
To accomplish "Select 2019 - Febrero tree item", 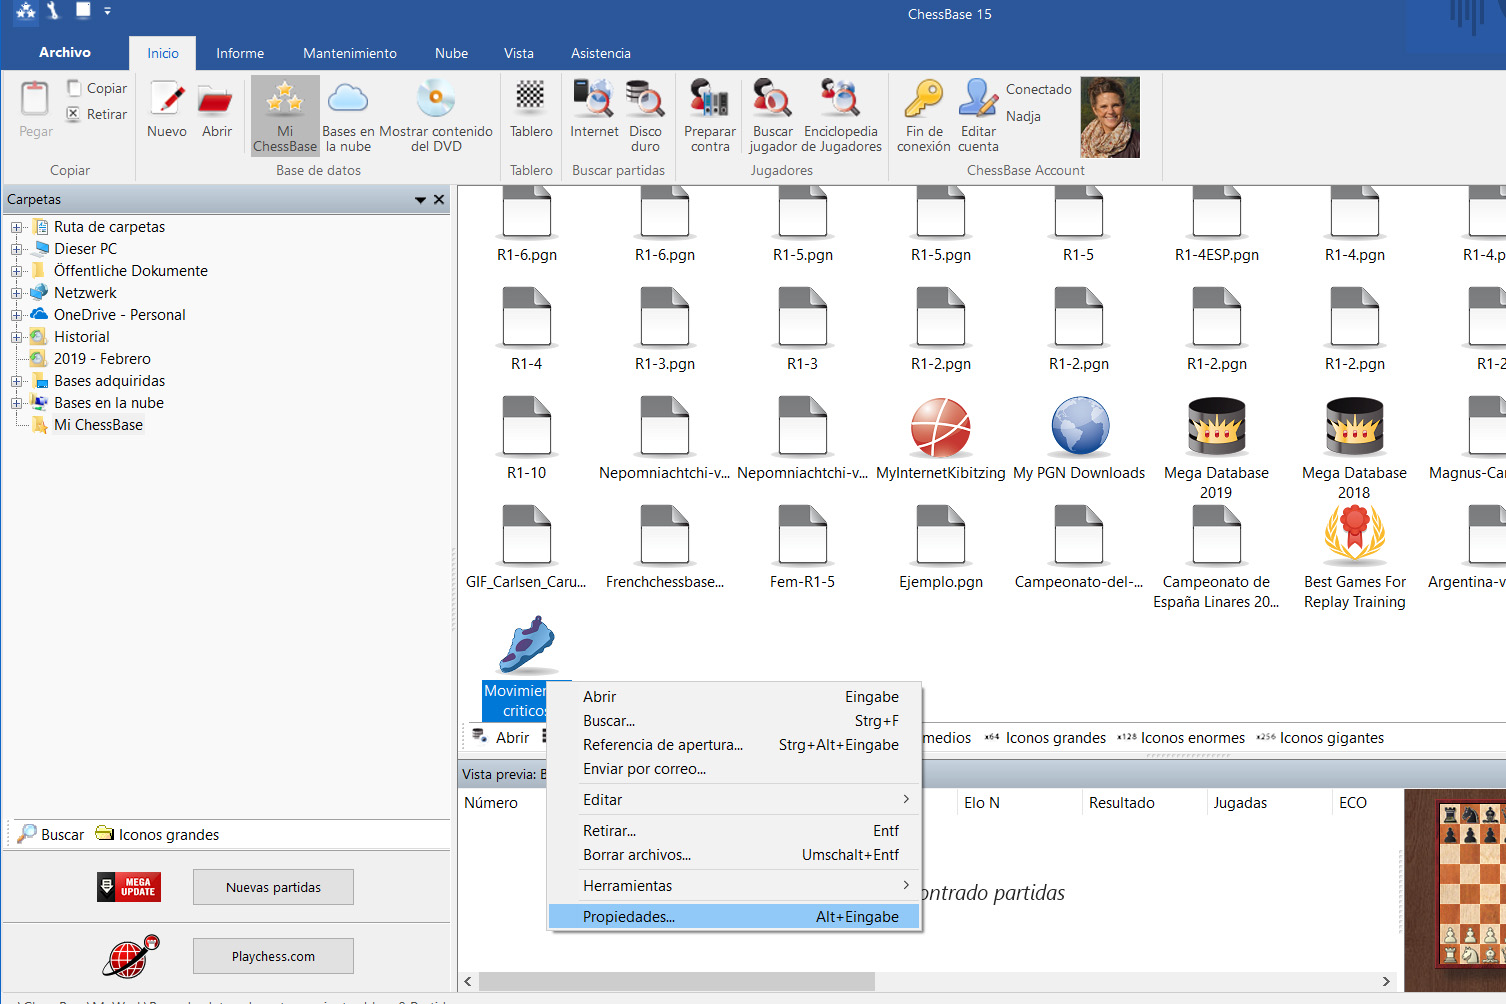I will coord(102,359).
